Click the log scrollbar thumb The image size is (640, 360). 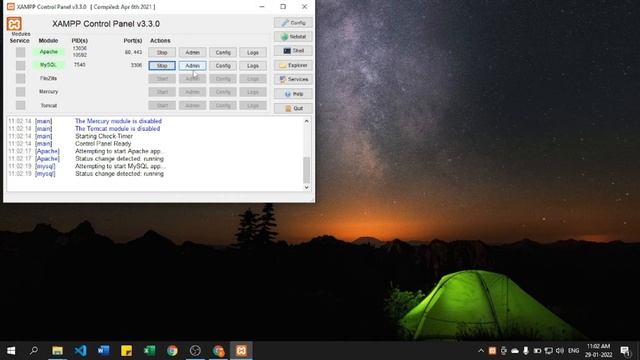[x=307, y=170]
